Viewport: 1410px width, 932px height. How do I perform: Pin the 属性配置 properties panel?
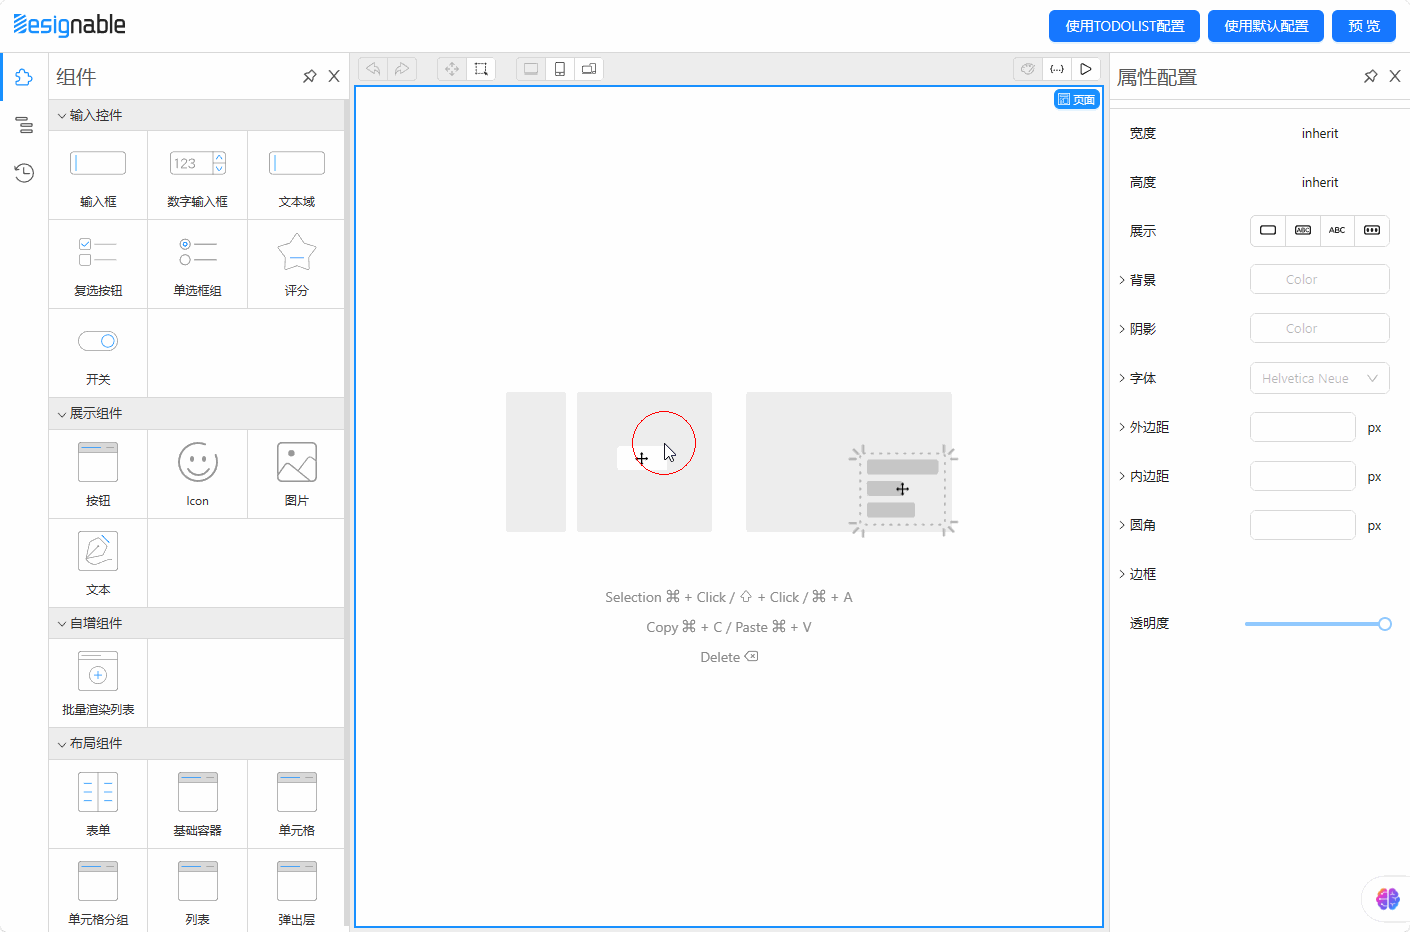[1371, 77]
